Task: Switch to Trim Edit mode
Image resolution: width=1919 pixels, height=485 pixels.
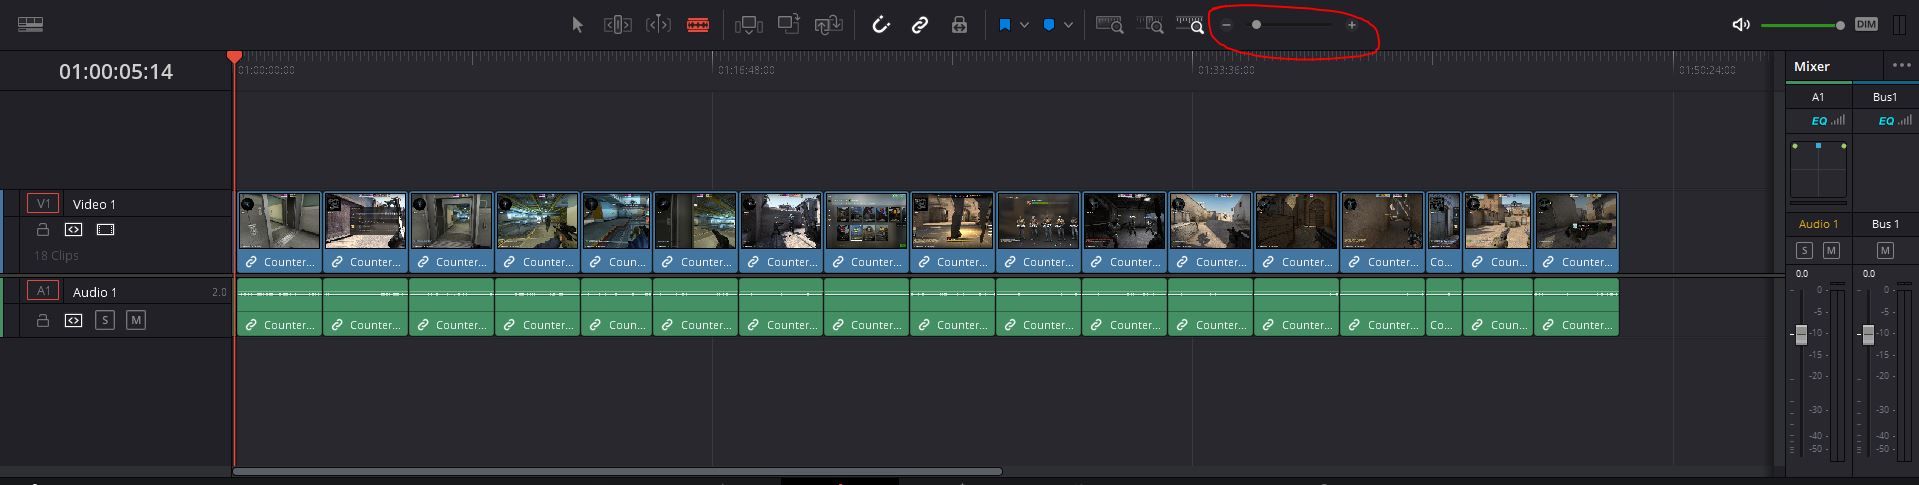Action: pos(617,25)
